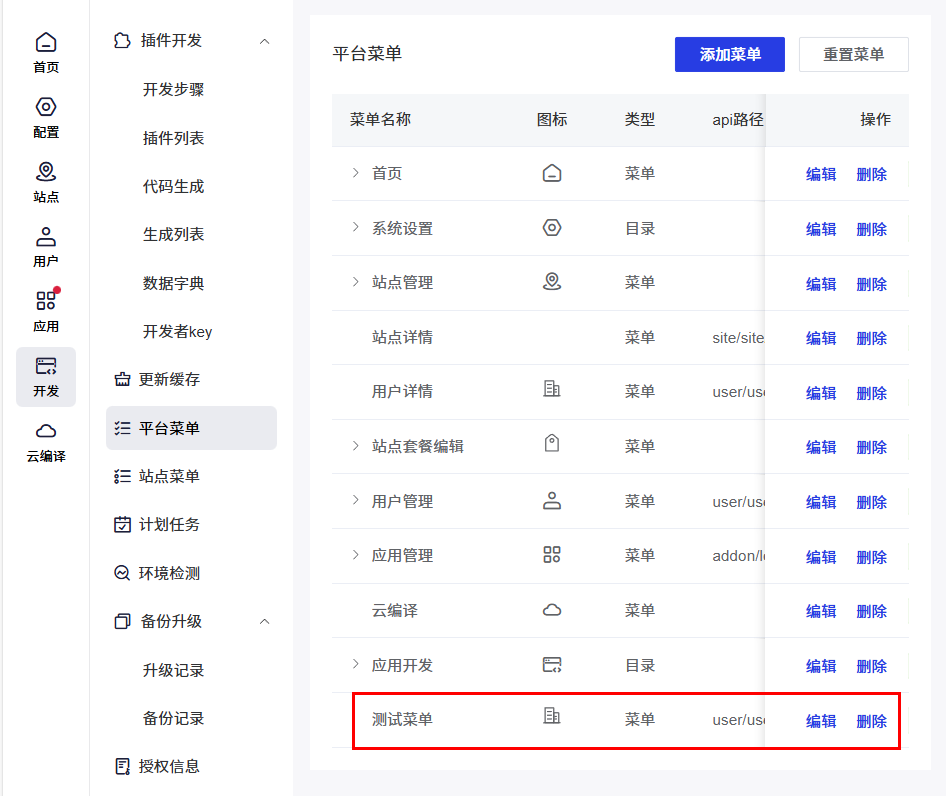946x796 pixels.
Task: Collapse the 备份升级 submenu chevron
Action: click(x=264, y=622)
